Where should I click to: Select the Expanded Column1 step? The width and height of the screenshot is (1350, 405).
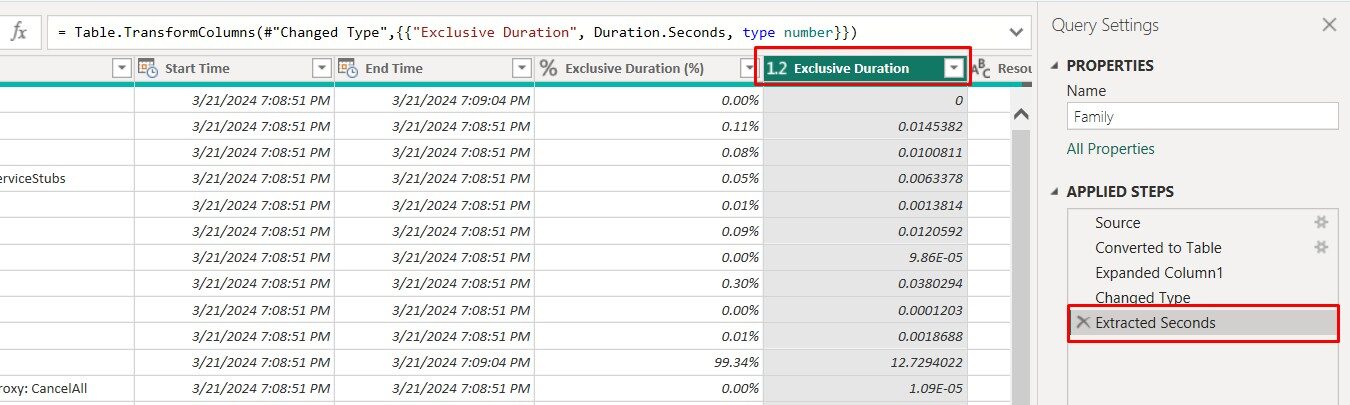pos(1159,272)
